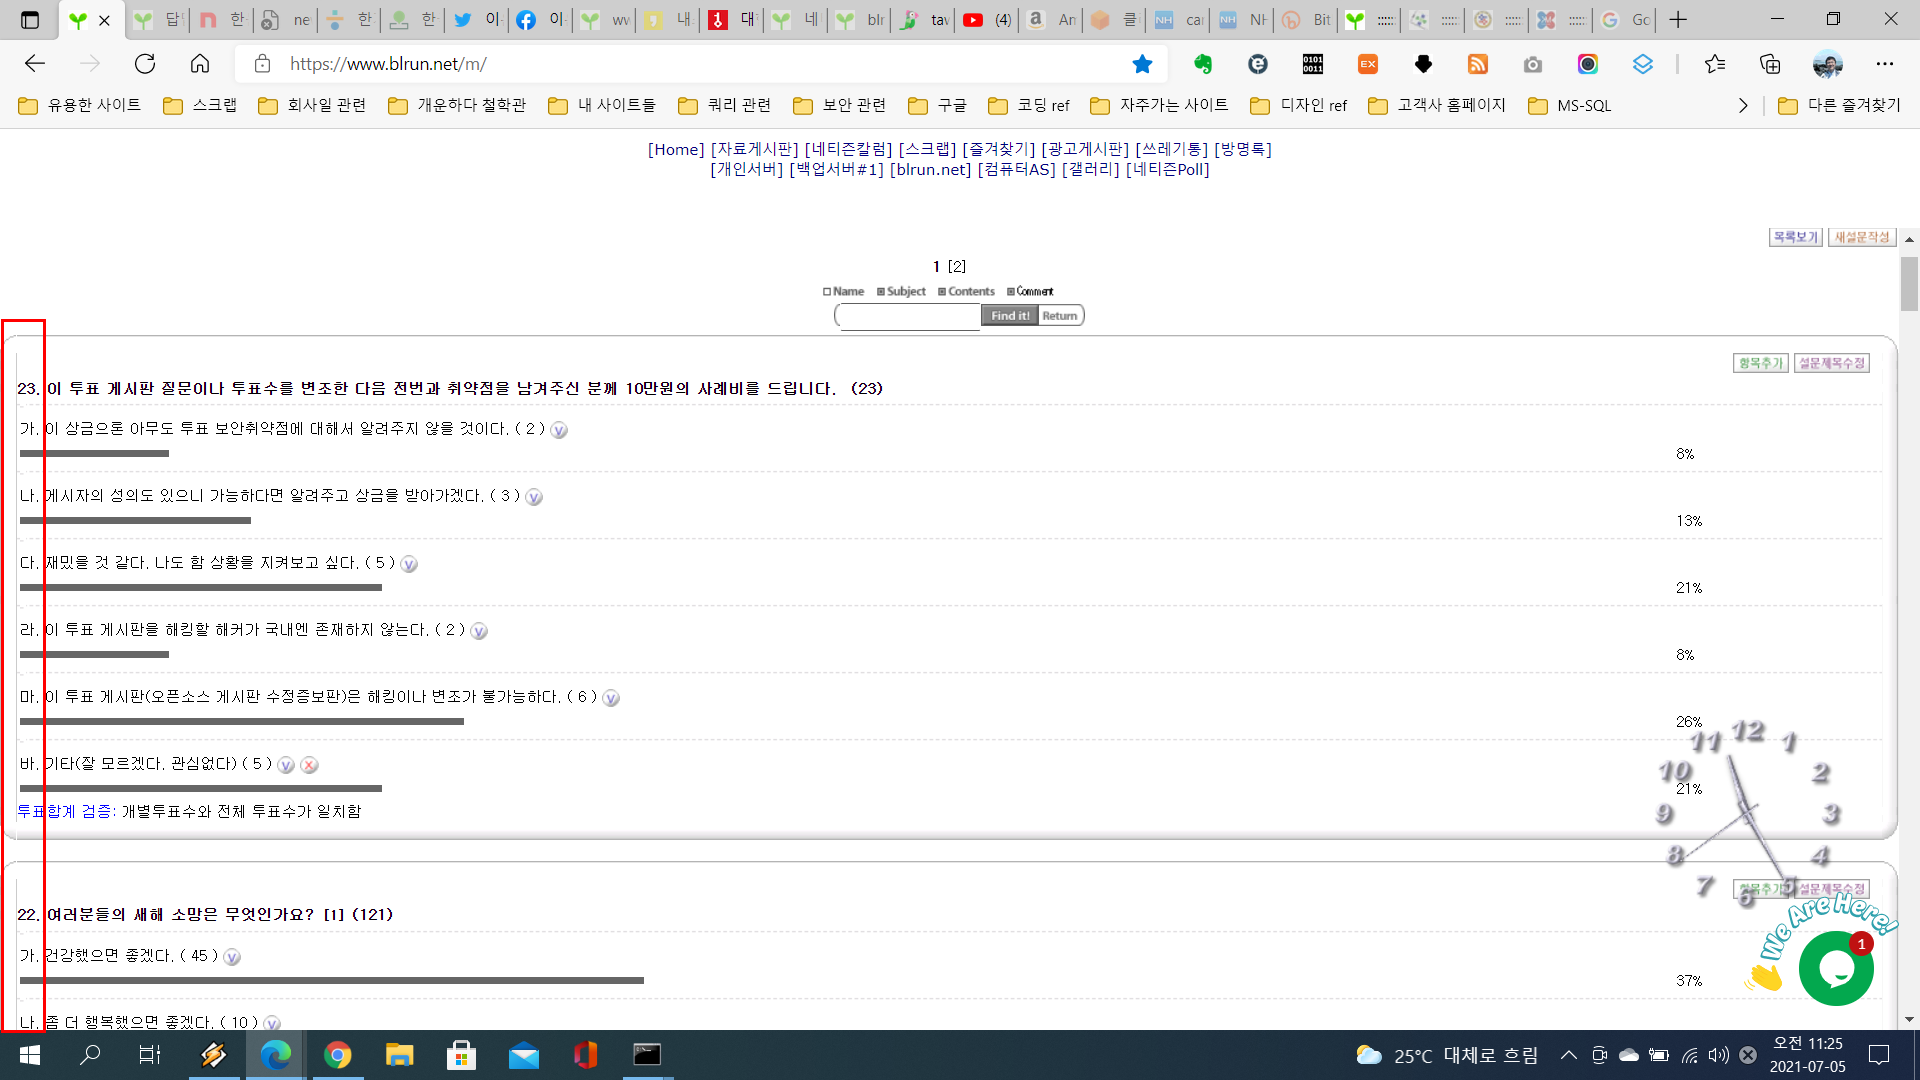The width and height of the screenshot is (1920, 1080).
Task: Click the [Home] navigation link
Action: coord(676,149)
